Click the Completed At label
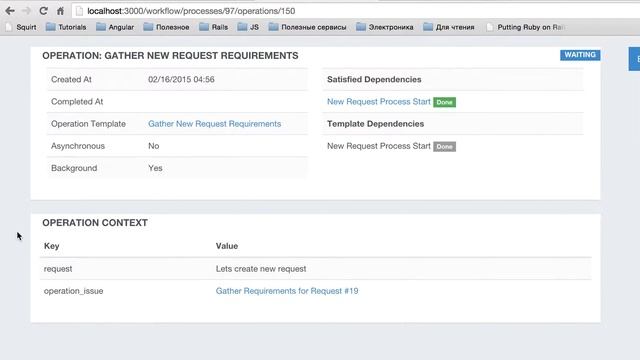This screenshot has width=640, height=360. tap(77, 102)
